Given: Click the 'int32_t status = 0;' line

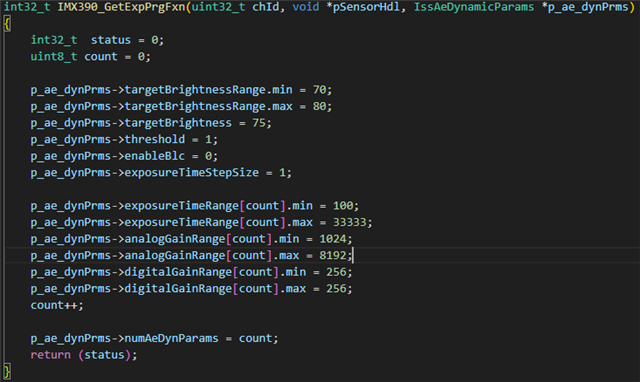Looking at the screenshot, I should (x=97, y=40).
